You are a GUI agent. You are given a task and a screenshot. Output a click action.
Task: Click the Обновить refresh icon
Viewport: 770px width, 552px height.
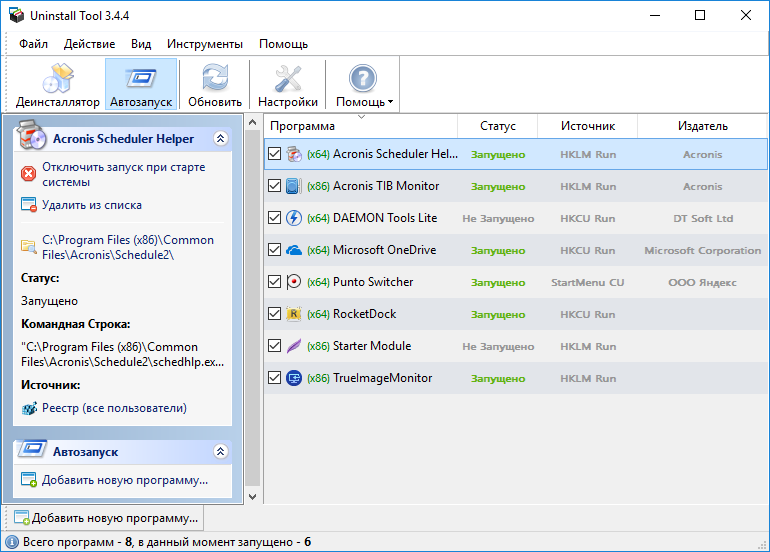pyautogui.click(x=215, y=79)
